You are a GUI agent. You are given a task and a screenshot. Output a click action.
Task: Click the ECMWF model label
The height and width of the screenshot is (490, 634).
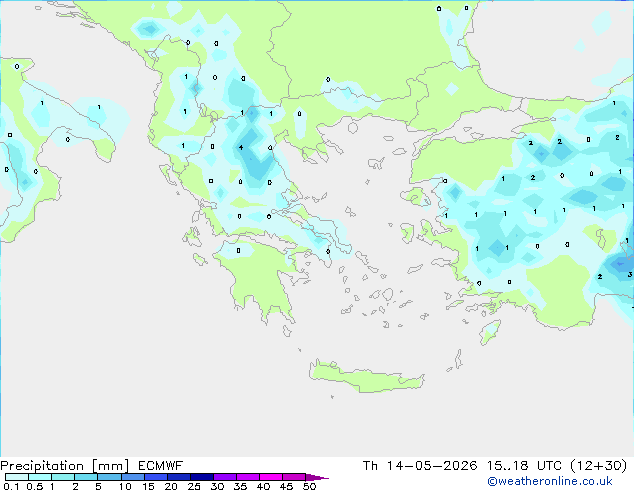[x=161, y=466]
